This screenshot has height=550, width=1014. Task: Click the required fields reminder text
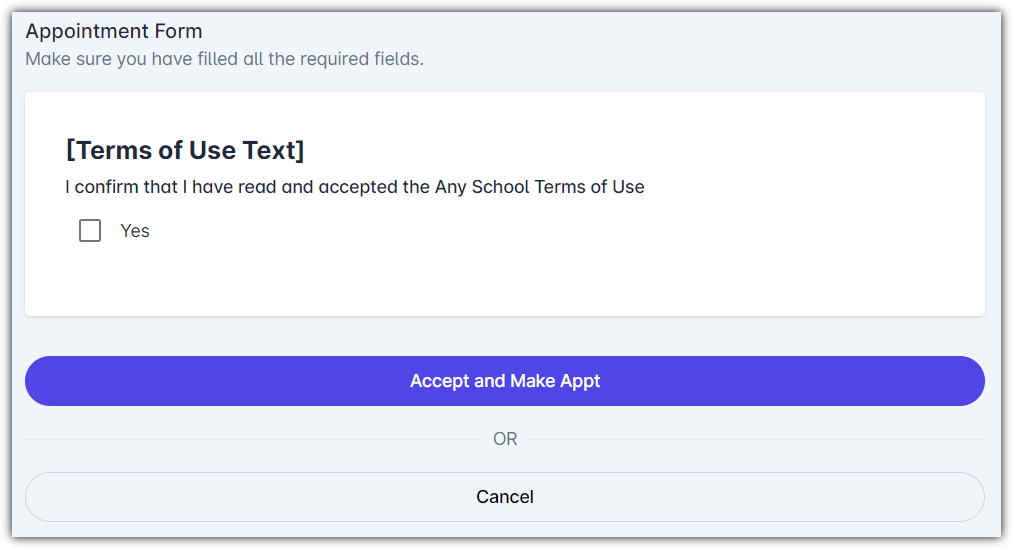(224, 59)
